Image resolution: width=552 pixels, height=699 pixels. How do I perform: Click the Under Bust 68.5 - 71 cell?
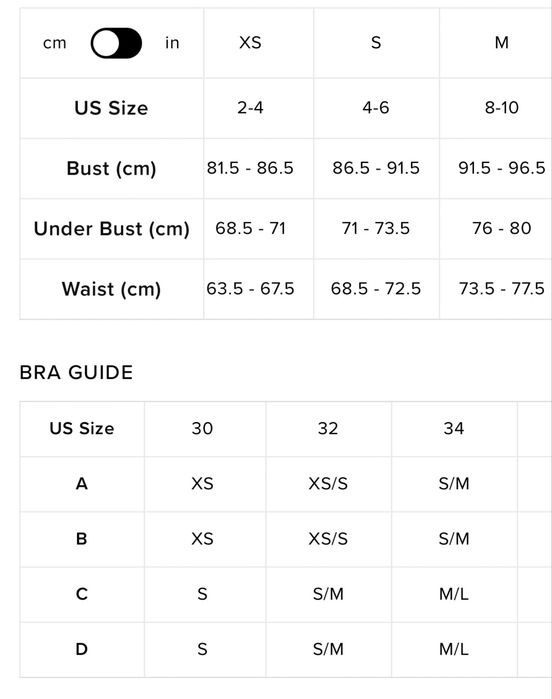(250, 228)
